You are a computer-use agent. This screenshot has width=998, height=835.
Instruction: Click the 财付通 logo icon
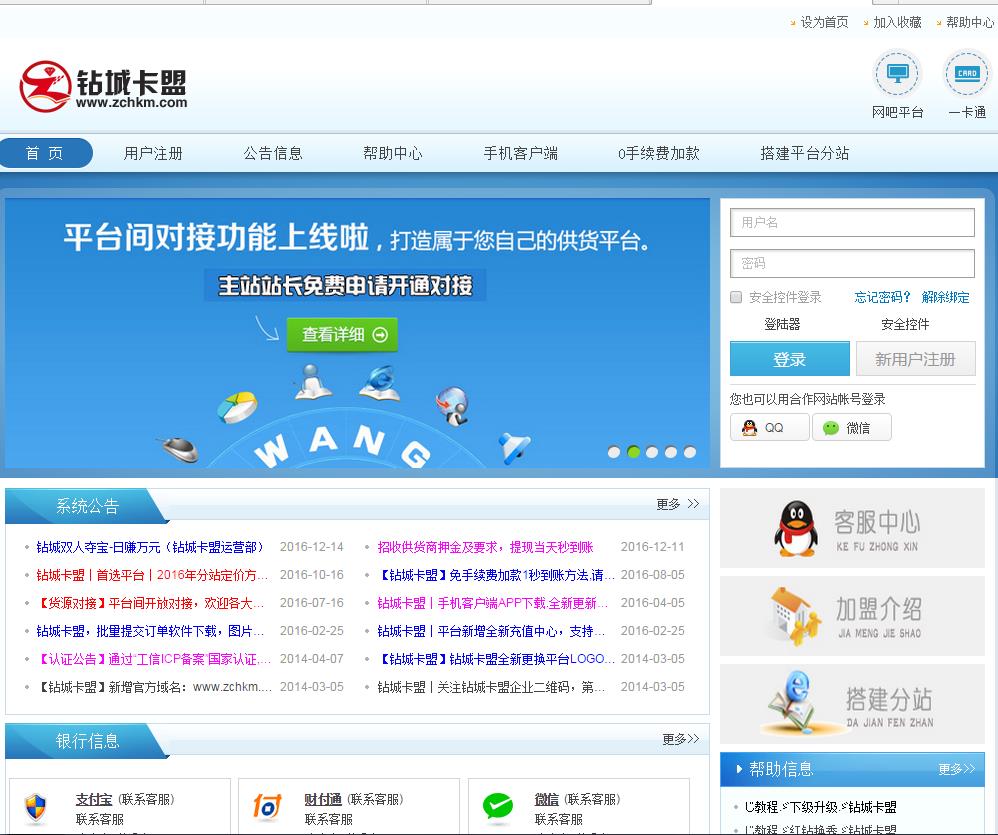coord(267,807)
